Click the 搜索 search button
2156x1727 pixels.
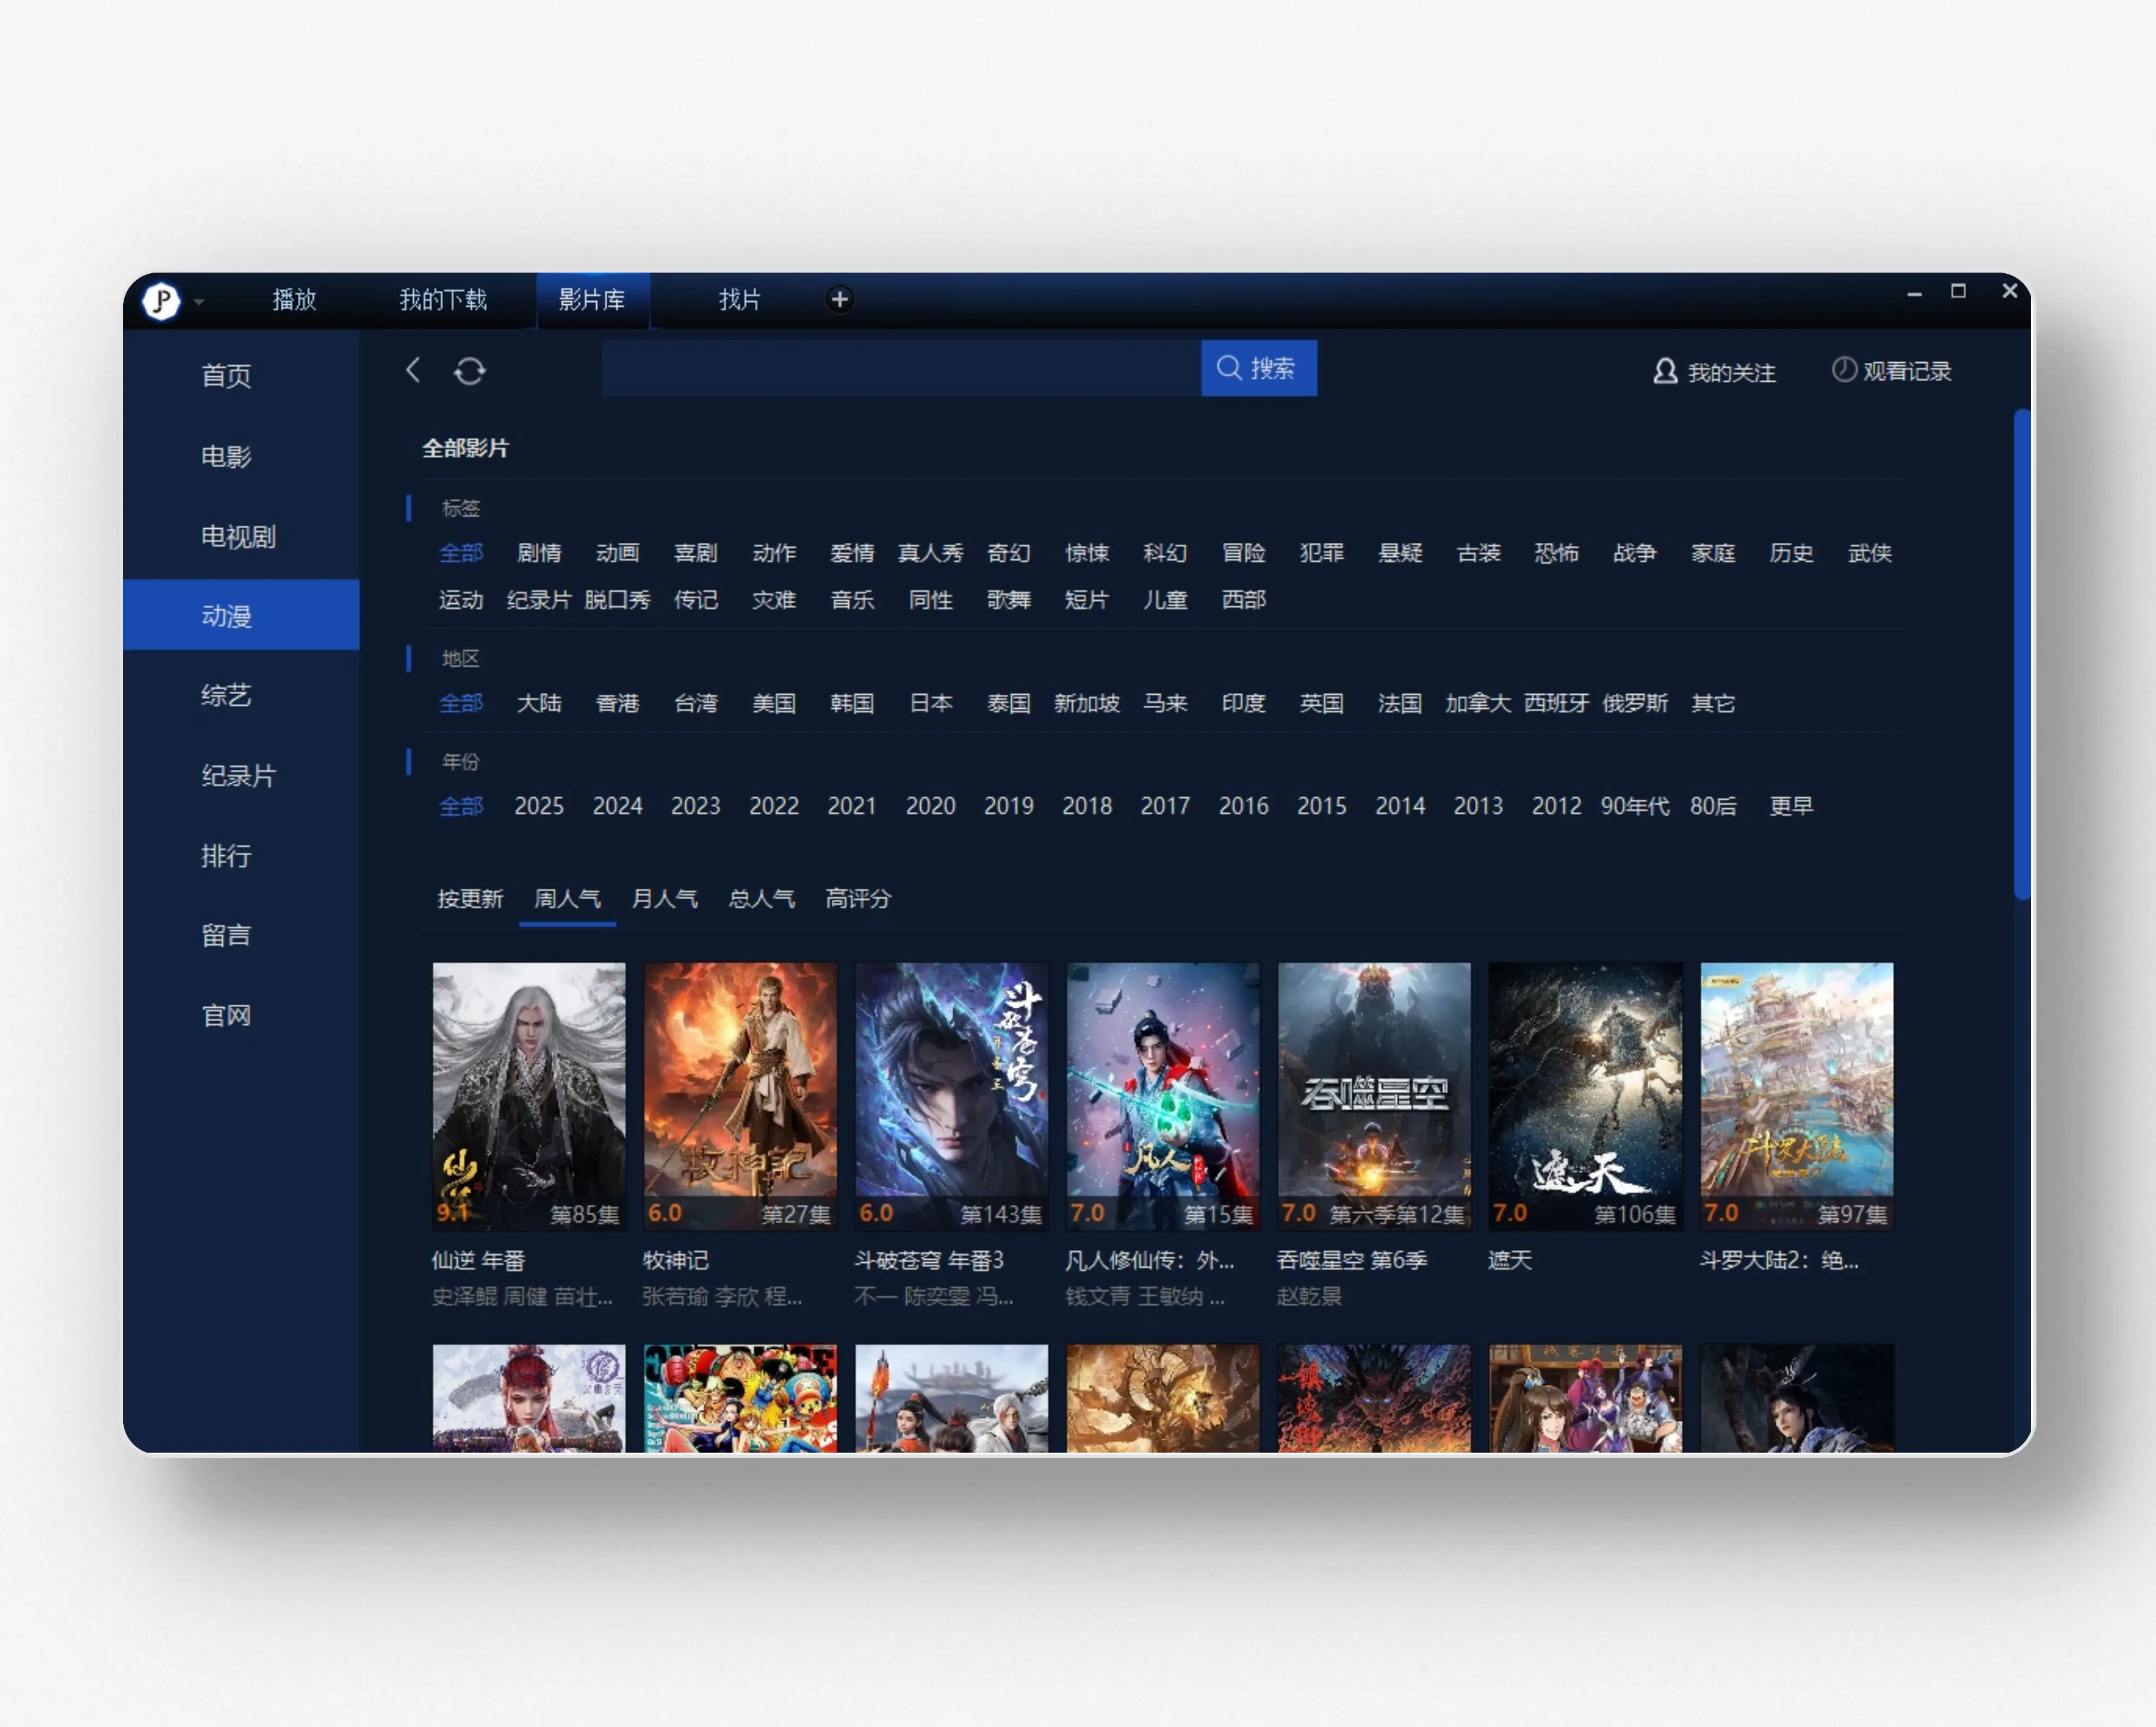[x=1258, y=368]
